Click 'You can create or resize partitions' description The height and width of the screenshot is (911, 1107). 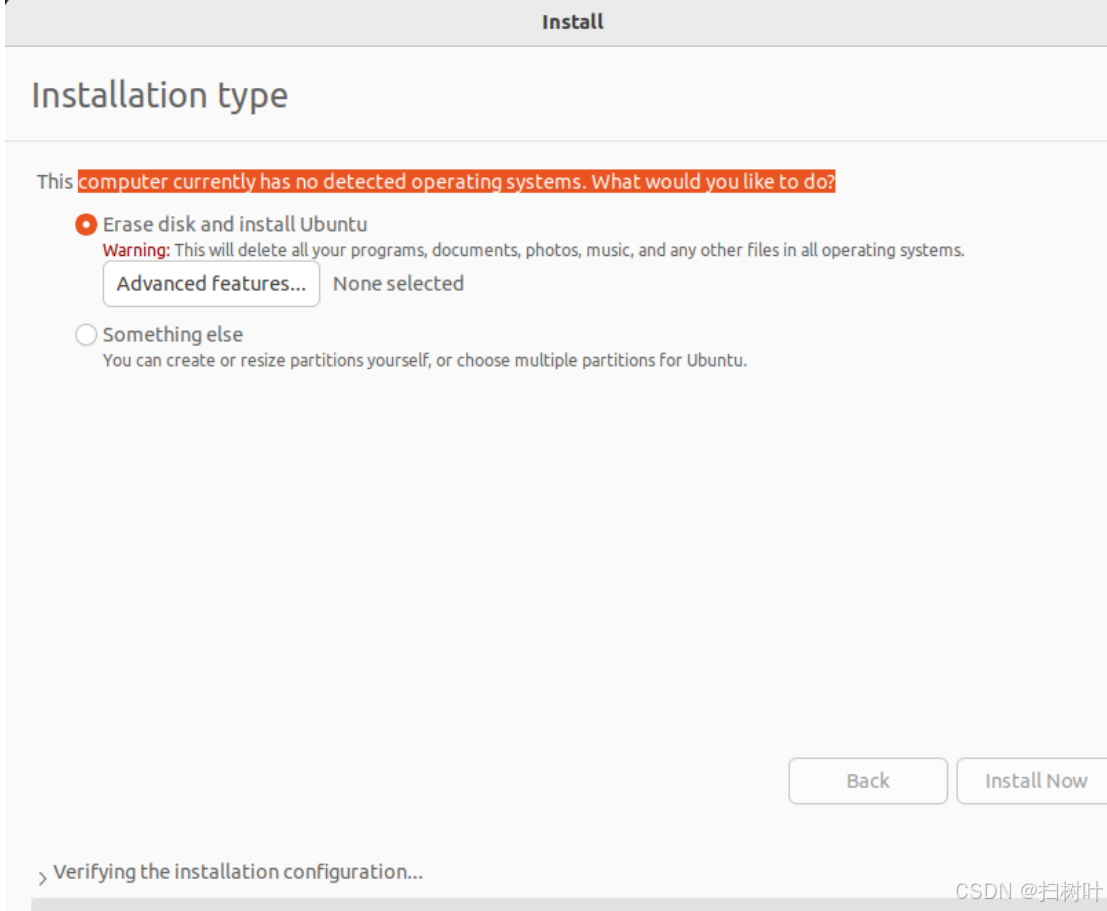(x=424, y=360)
